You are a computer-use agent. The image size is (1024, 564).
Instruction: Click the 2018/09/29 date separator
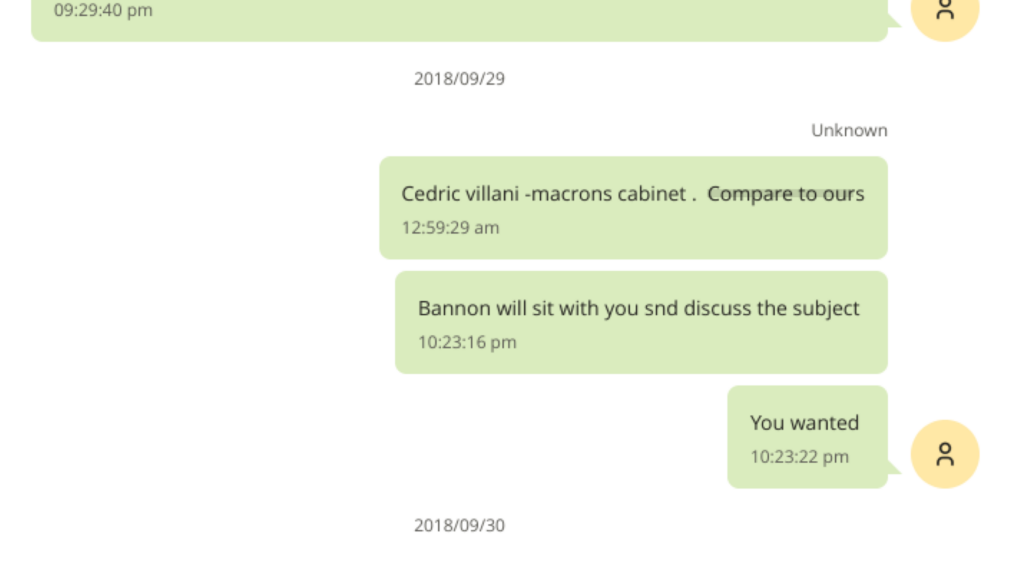point(459,78)
